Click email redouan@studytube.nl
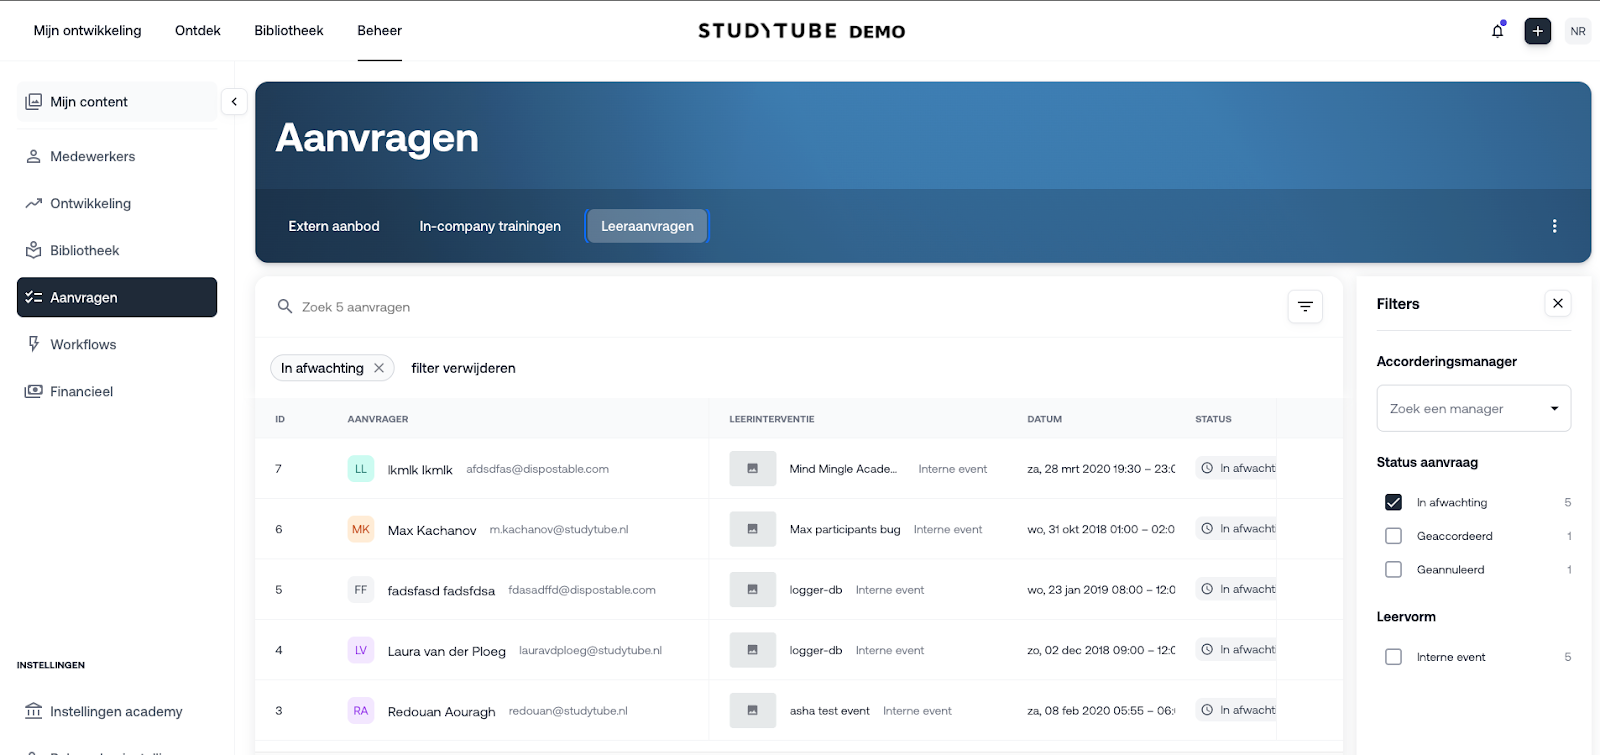 click(x=568, y=711)
